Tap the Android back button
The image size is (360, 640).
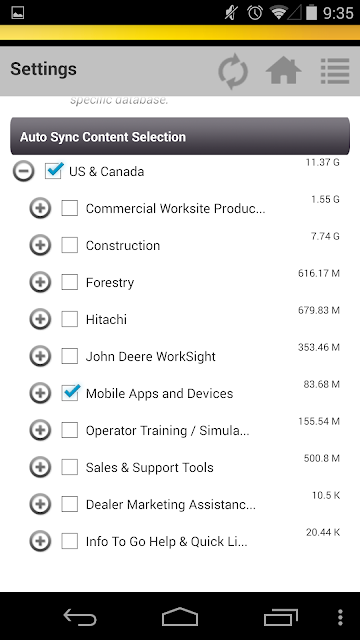[x=80, y=617]
